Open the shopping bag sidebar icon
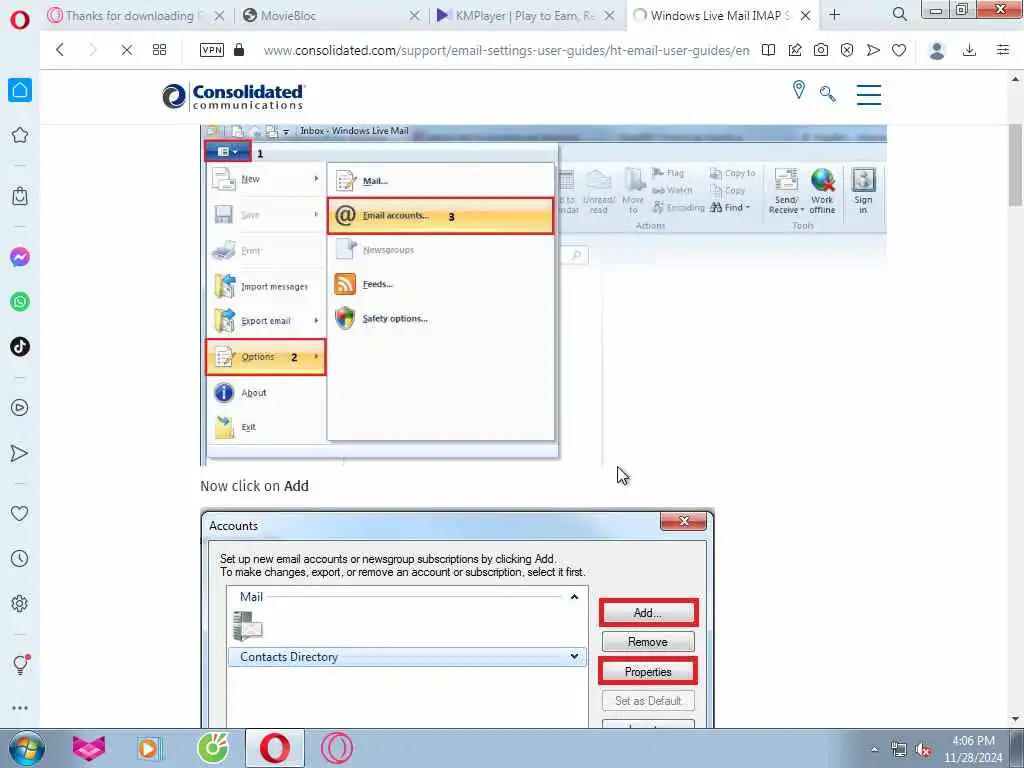1024x768 pixels. [x=20, y=196]
